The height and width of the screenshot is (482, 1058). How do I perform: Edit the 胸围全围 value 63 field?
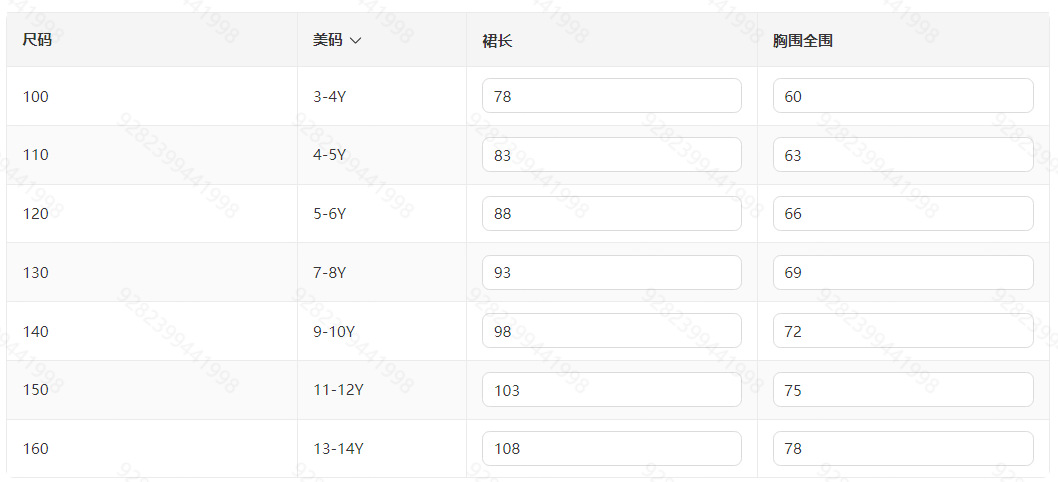point(902,155)
